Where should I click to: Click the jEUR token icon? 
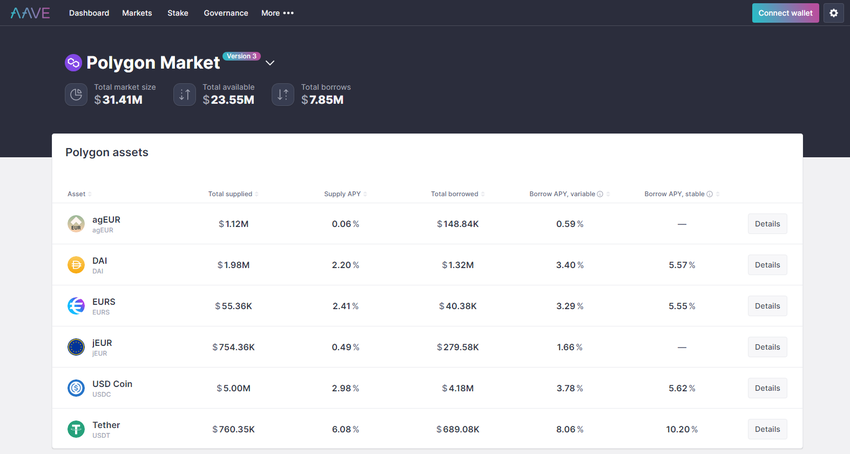pyautogui.click(x=76, y=347)
